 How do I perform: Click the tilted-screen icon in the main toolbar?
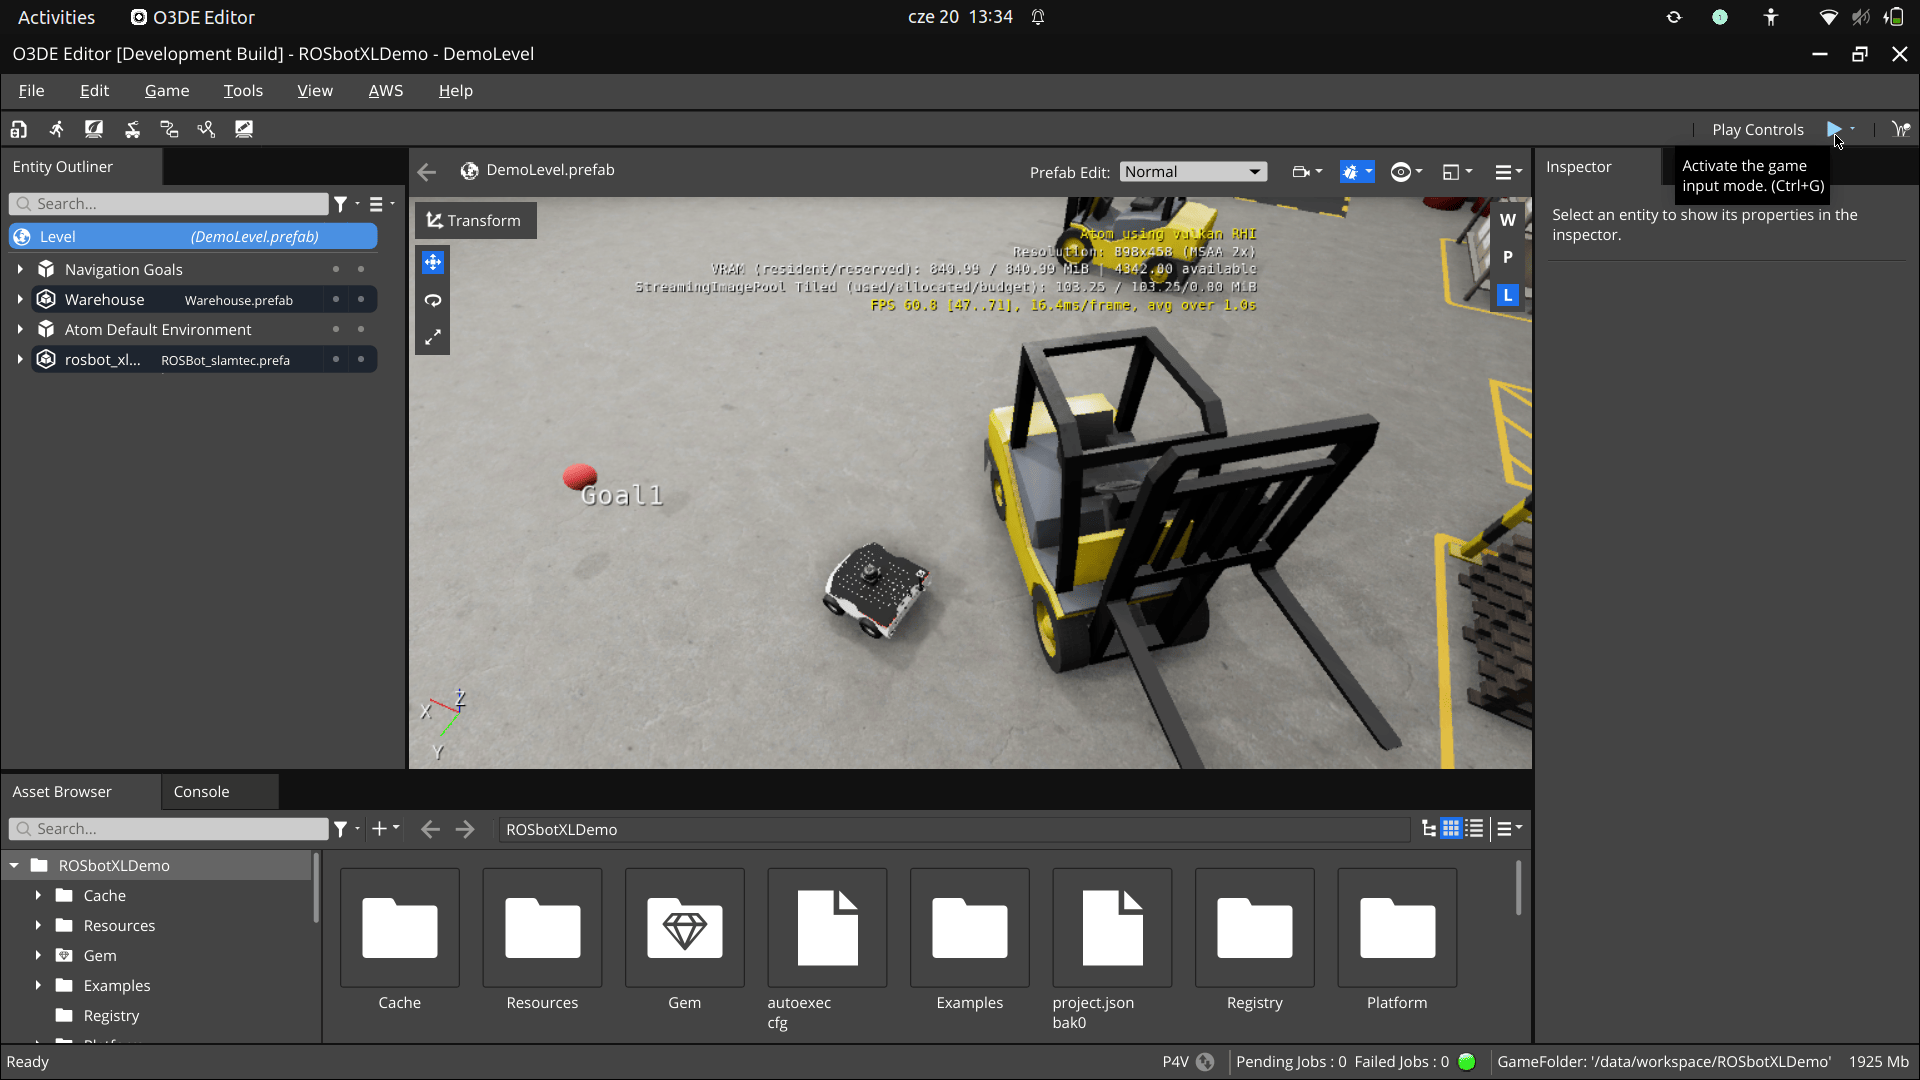click(94, 129)
